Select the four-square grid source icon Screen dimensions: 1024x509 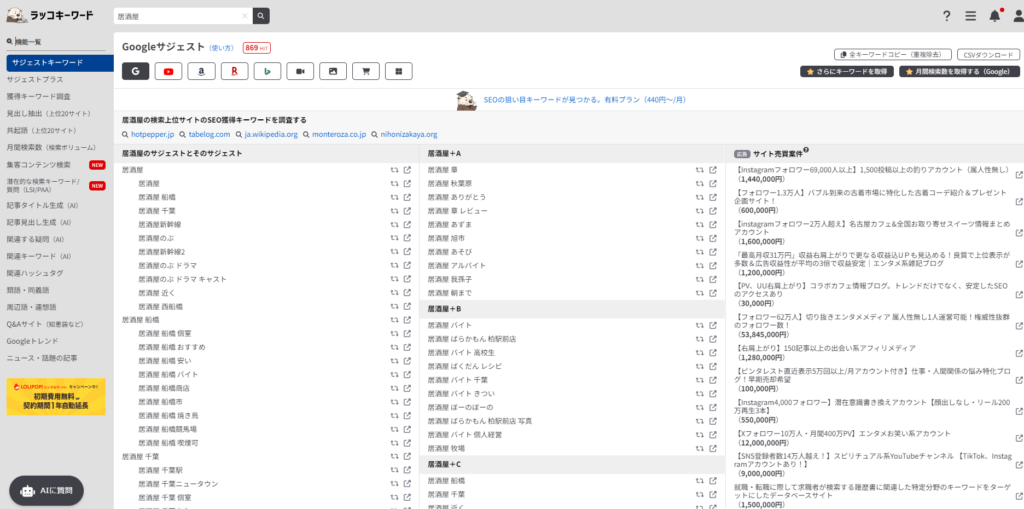pyautogui.click(x=398, y=71)
